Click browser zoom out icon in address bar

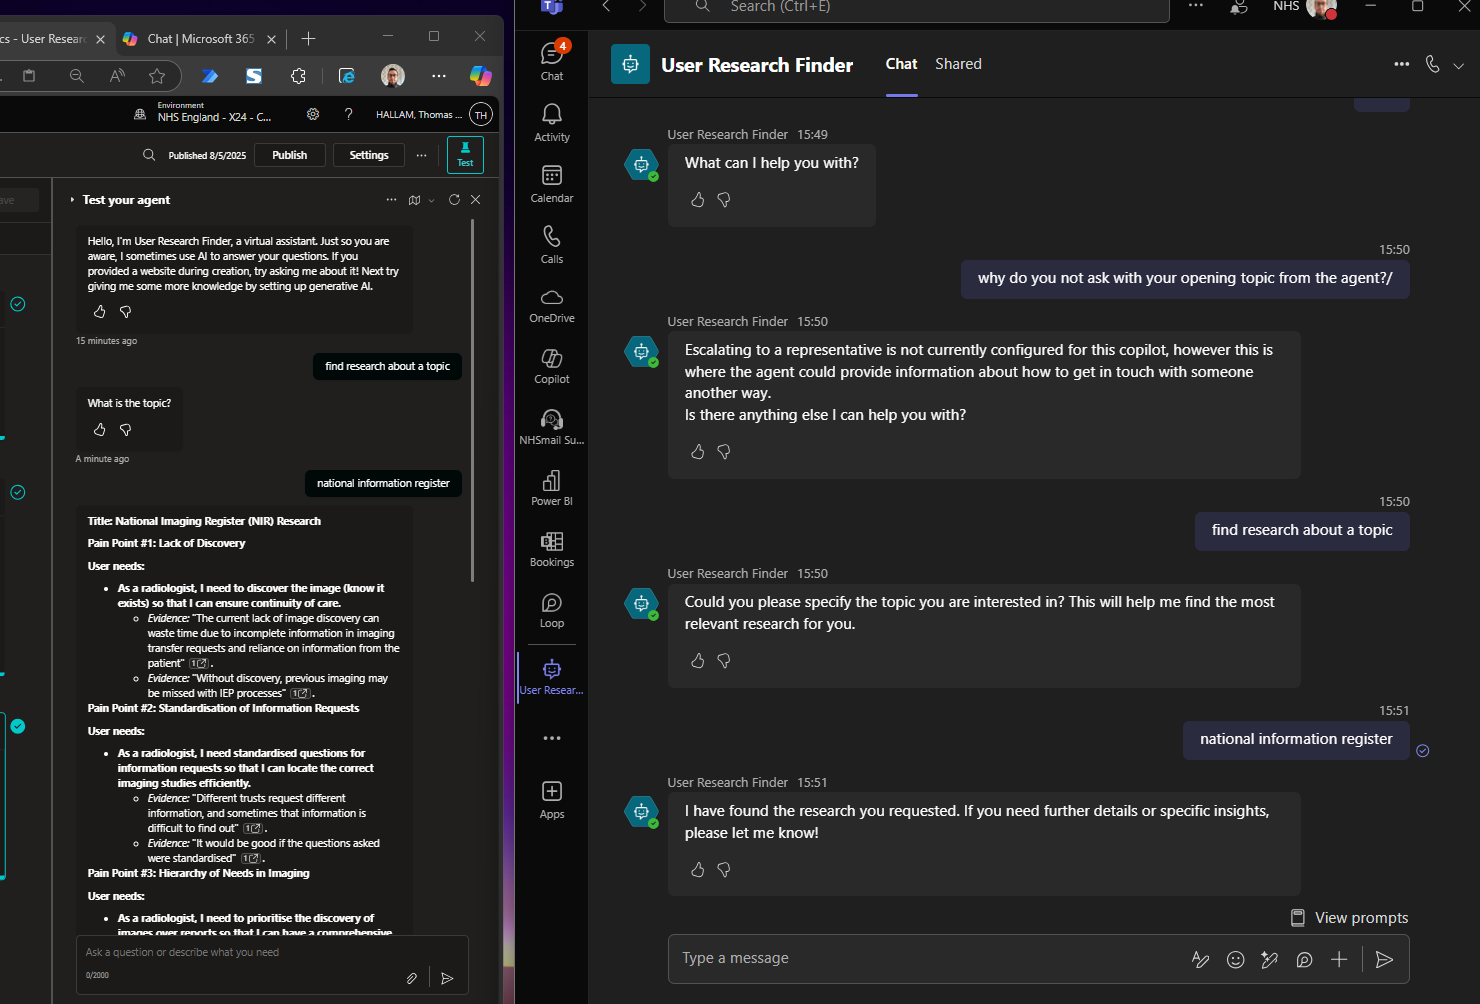point(77,76)
